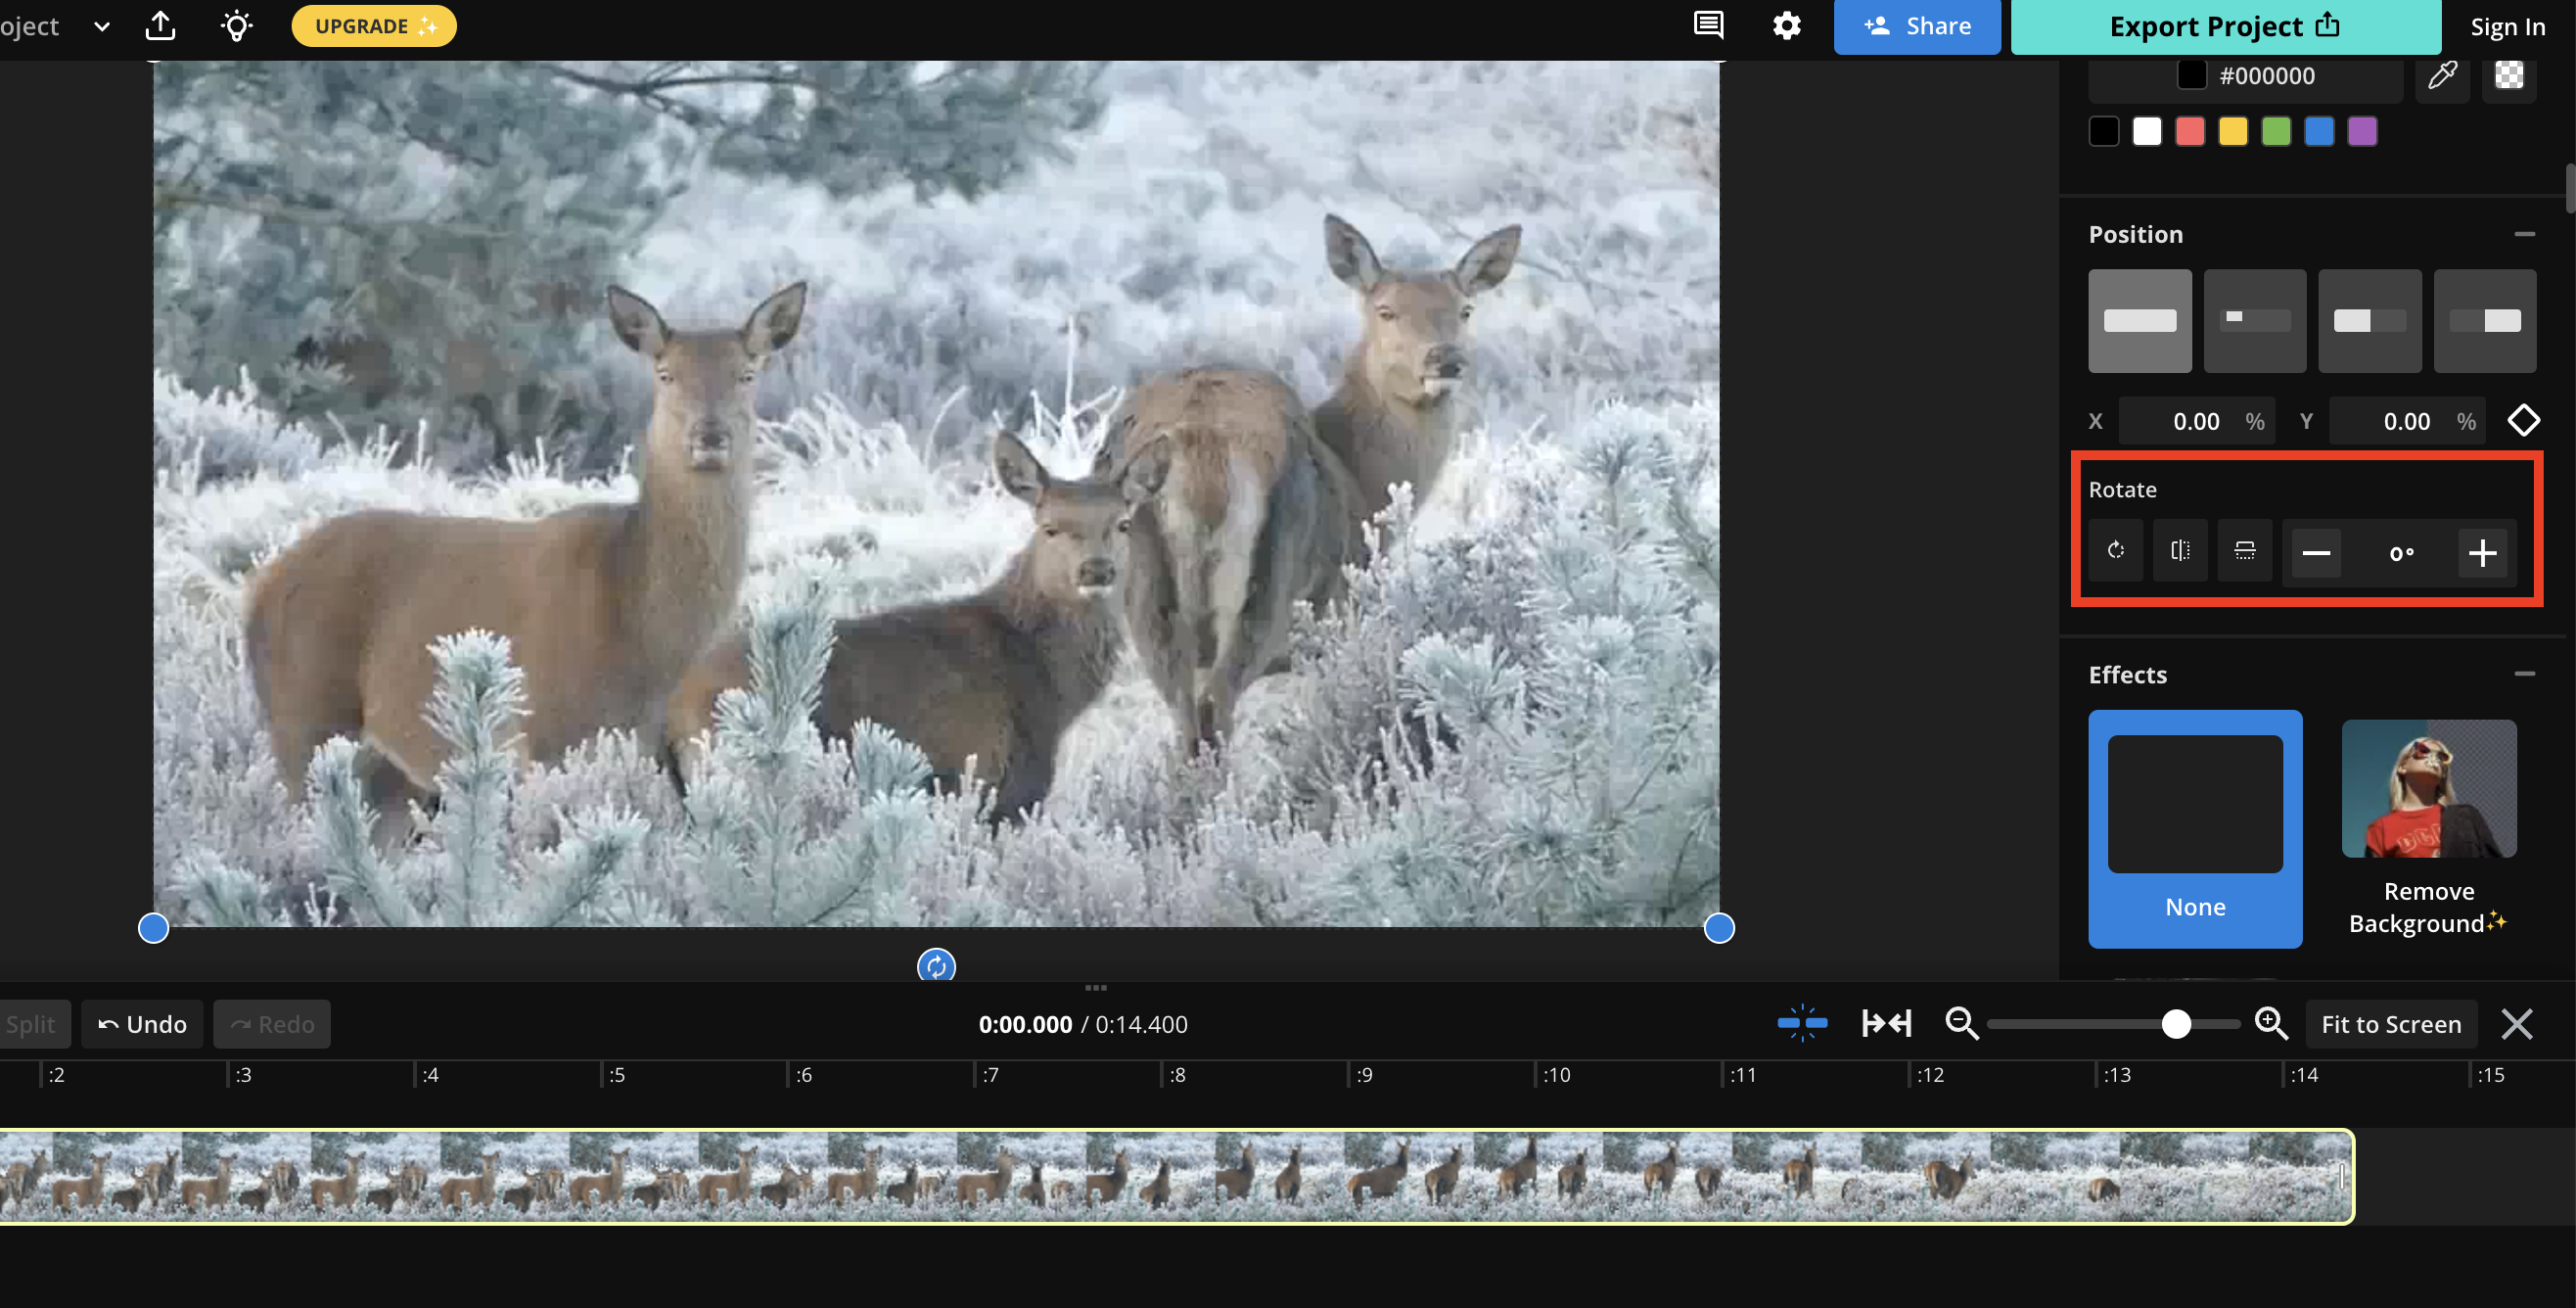Pick the white color swatch
This screenshot has width=2576, height=1308.
[2147, 131]
